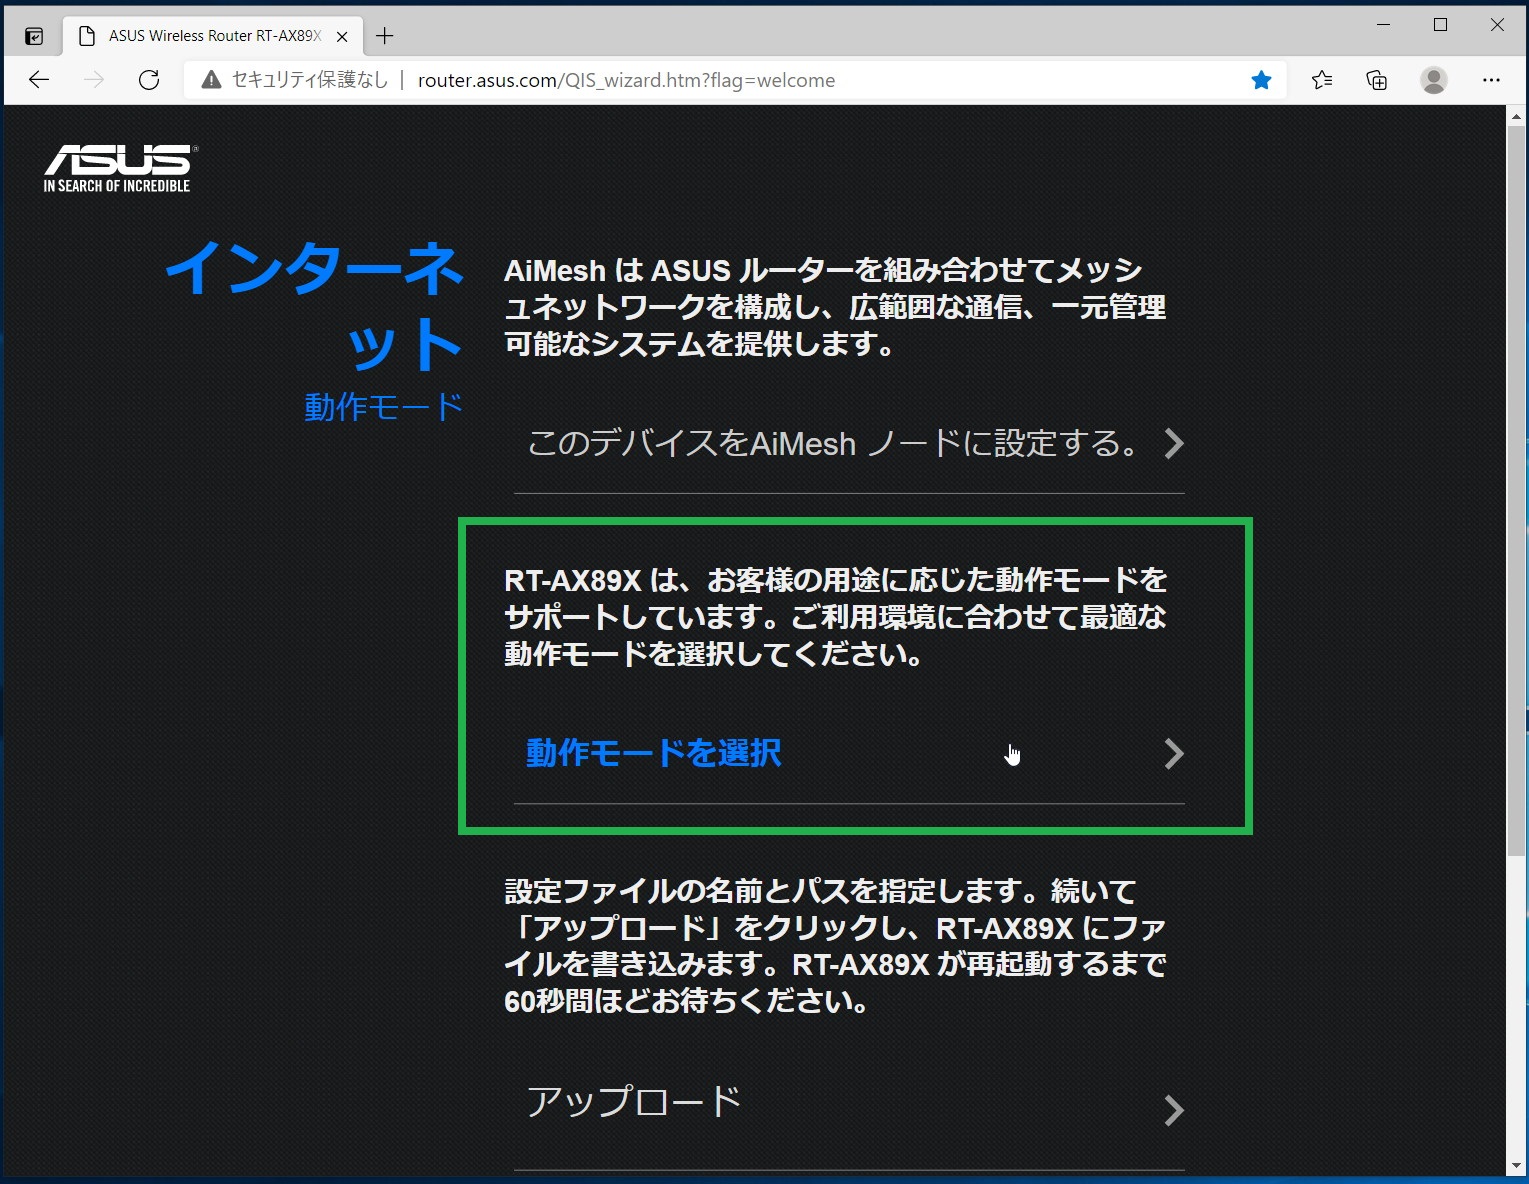Click the ASUS logo
This screenshot has height=1184, width=1529.
120,168
